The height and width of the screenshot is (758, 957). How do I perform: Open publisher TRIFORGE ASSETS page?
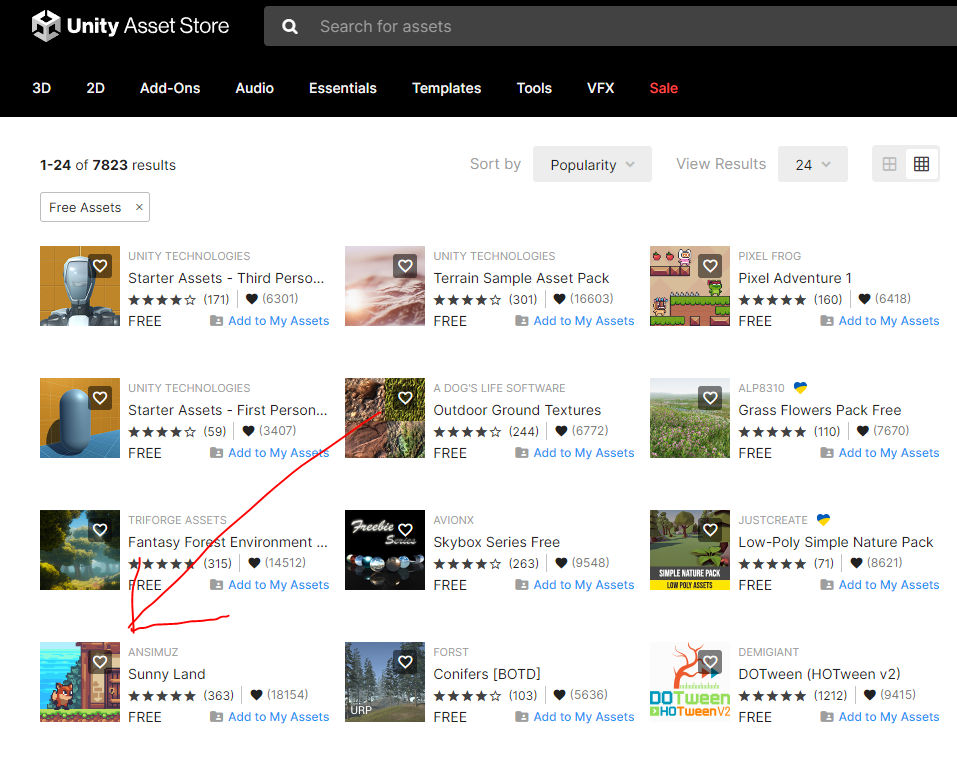(x=177, y=520)
